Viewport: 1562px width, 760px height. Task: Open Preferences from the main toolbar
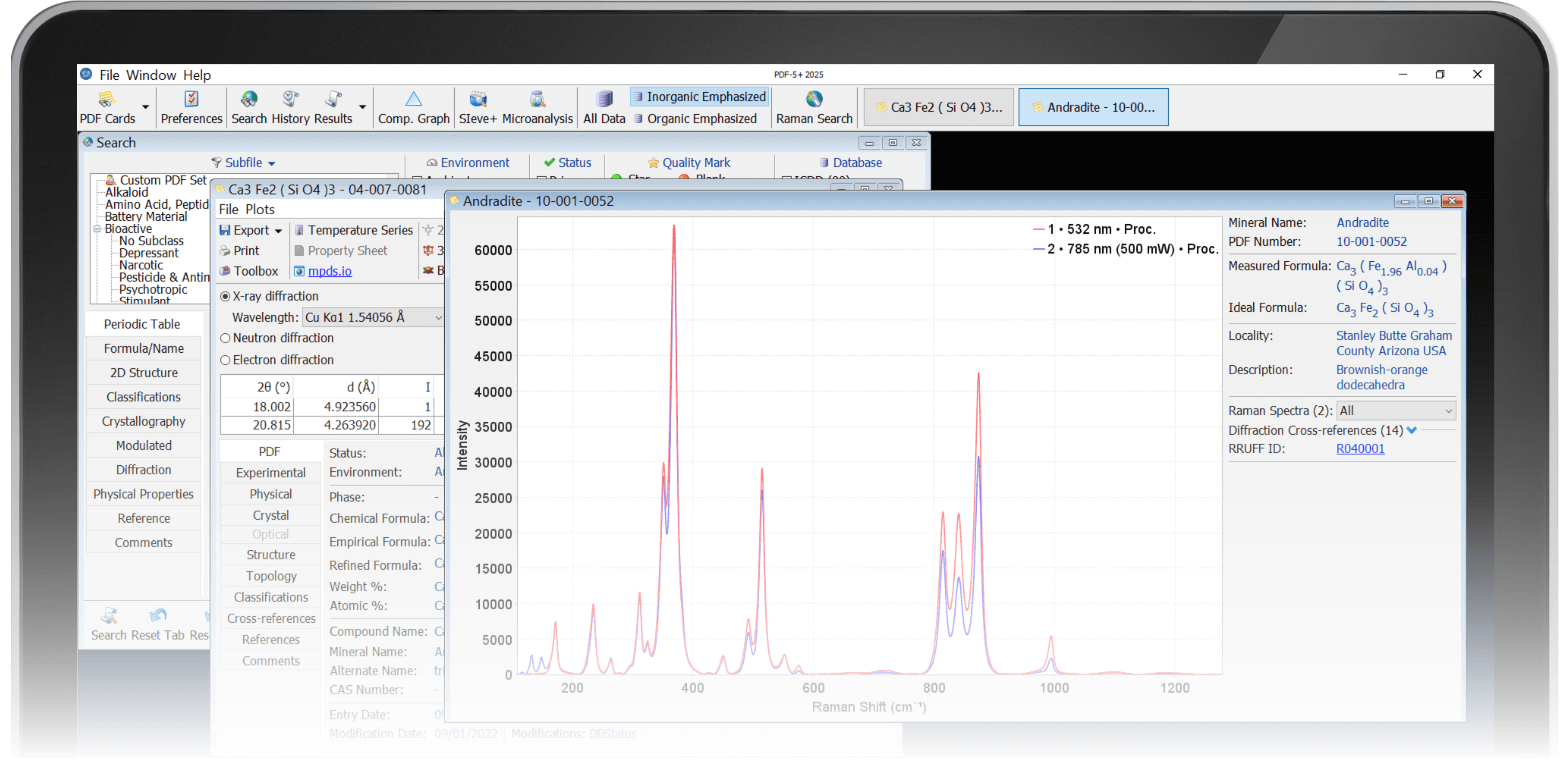pyautogui.click(x=191, y=99)
